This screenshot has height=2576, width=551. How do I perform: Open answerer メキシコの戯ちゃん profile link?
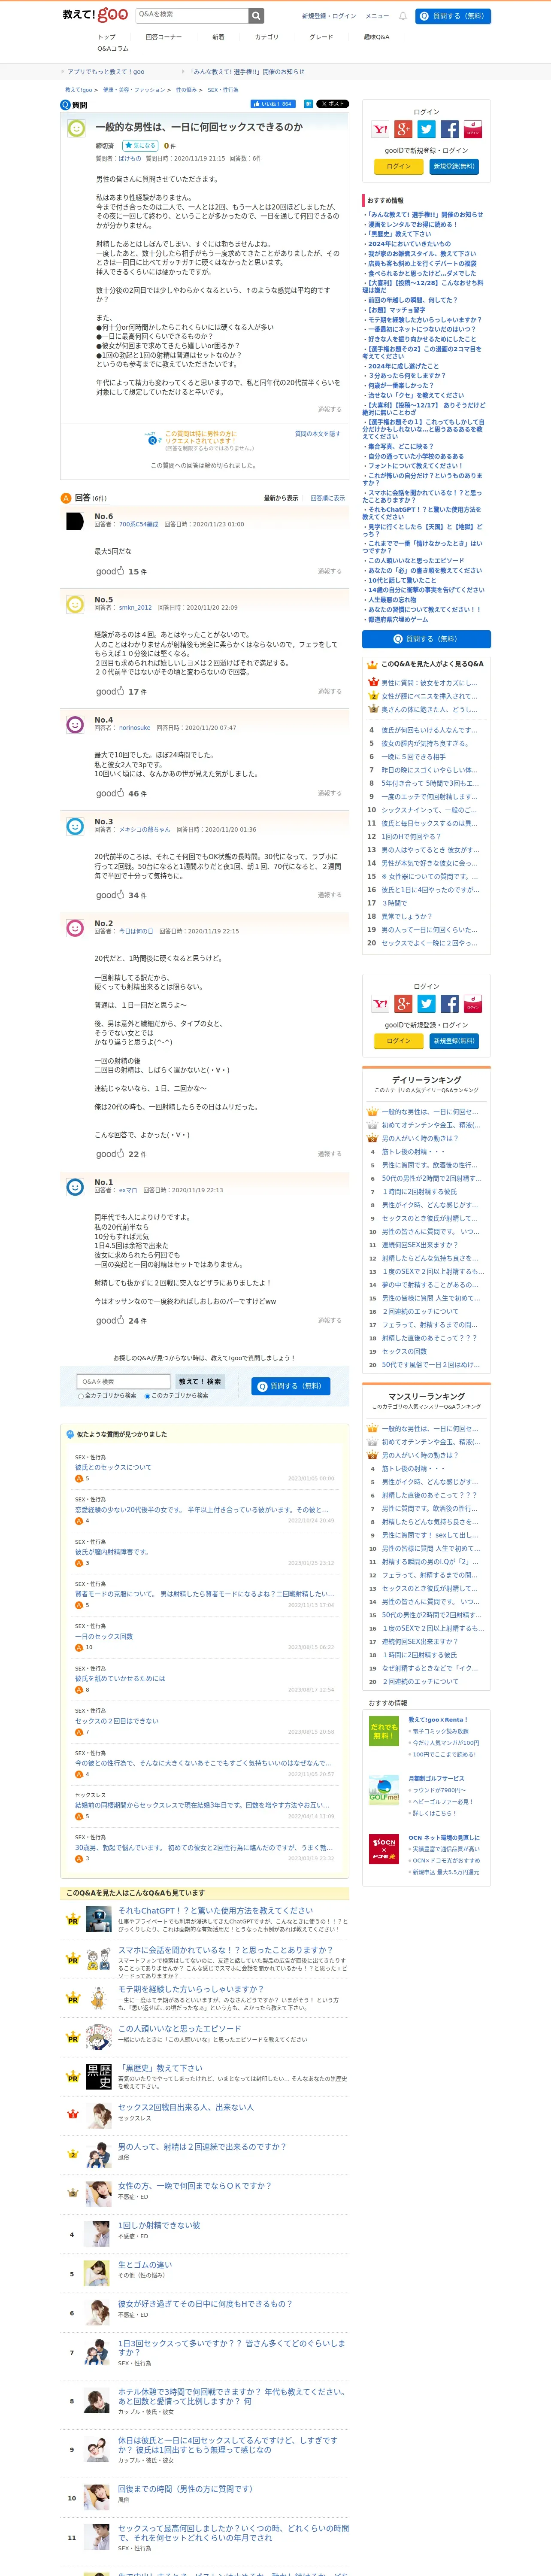point(145,829)
